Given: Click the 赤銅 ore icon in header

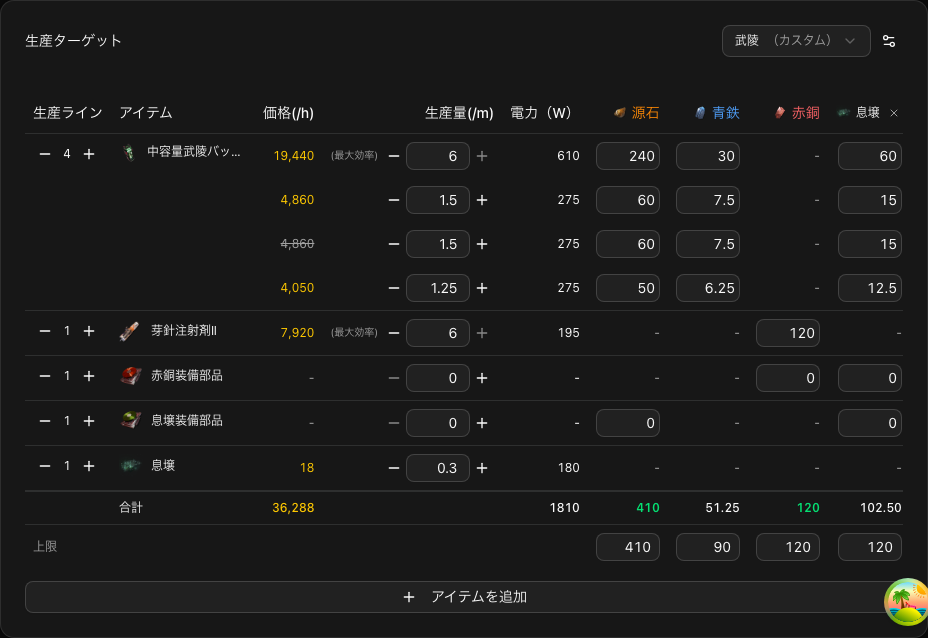Looking at the screenshot, I should pyautogui.click(x=780, y=112).
